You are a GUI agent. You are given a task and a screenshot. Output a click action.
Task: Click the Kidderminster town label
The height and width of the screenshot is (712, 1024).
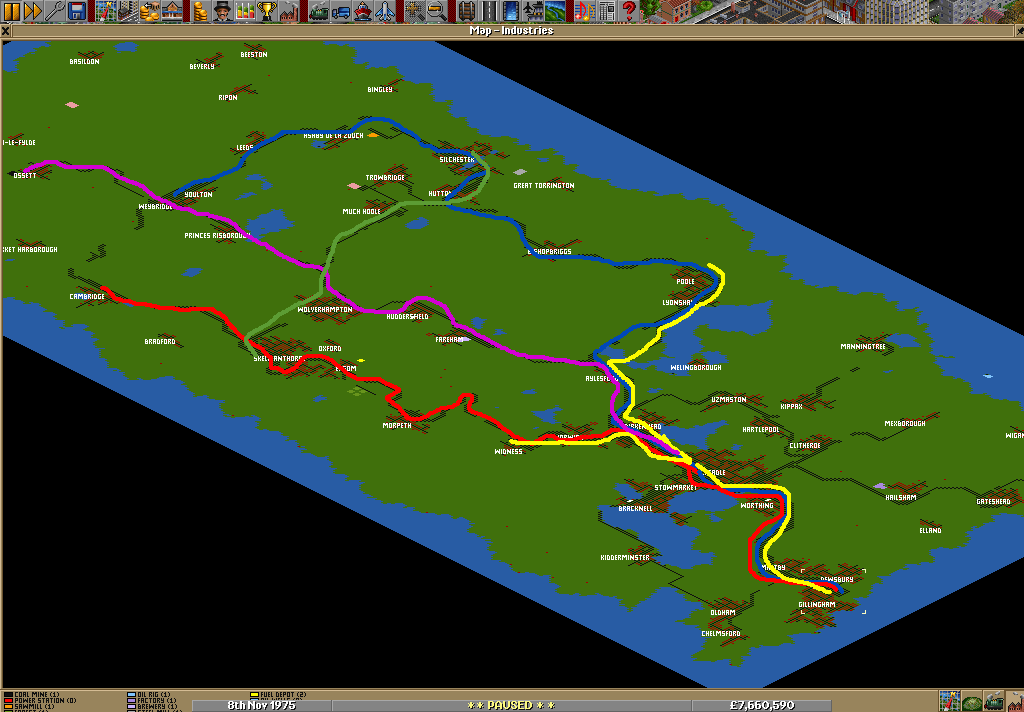(x=625, y=558)
